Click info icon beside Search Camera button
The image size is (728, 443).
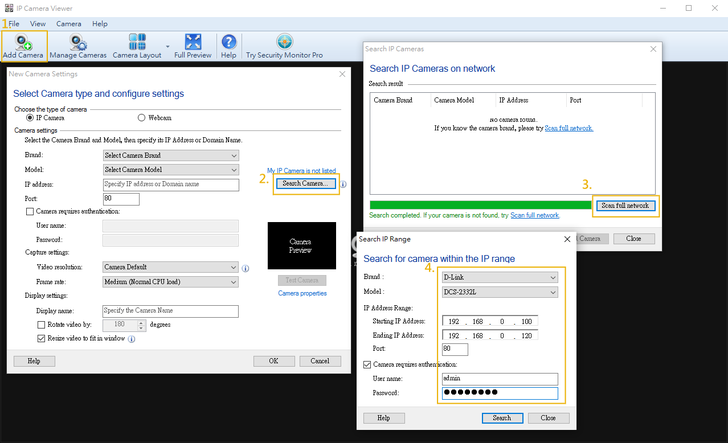pyautogui.click(x=343, y=184)
